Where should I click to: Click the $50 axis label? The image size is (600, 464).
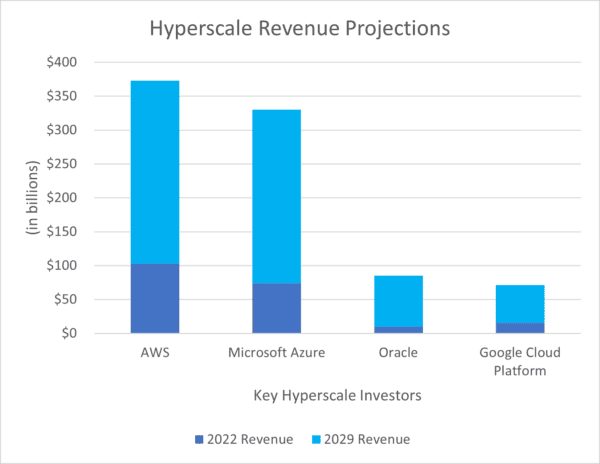(x=65, y=299)
